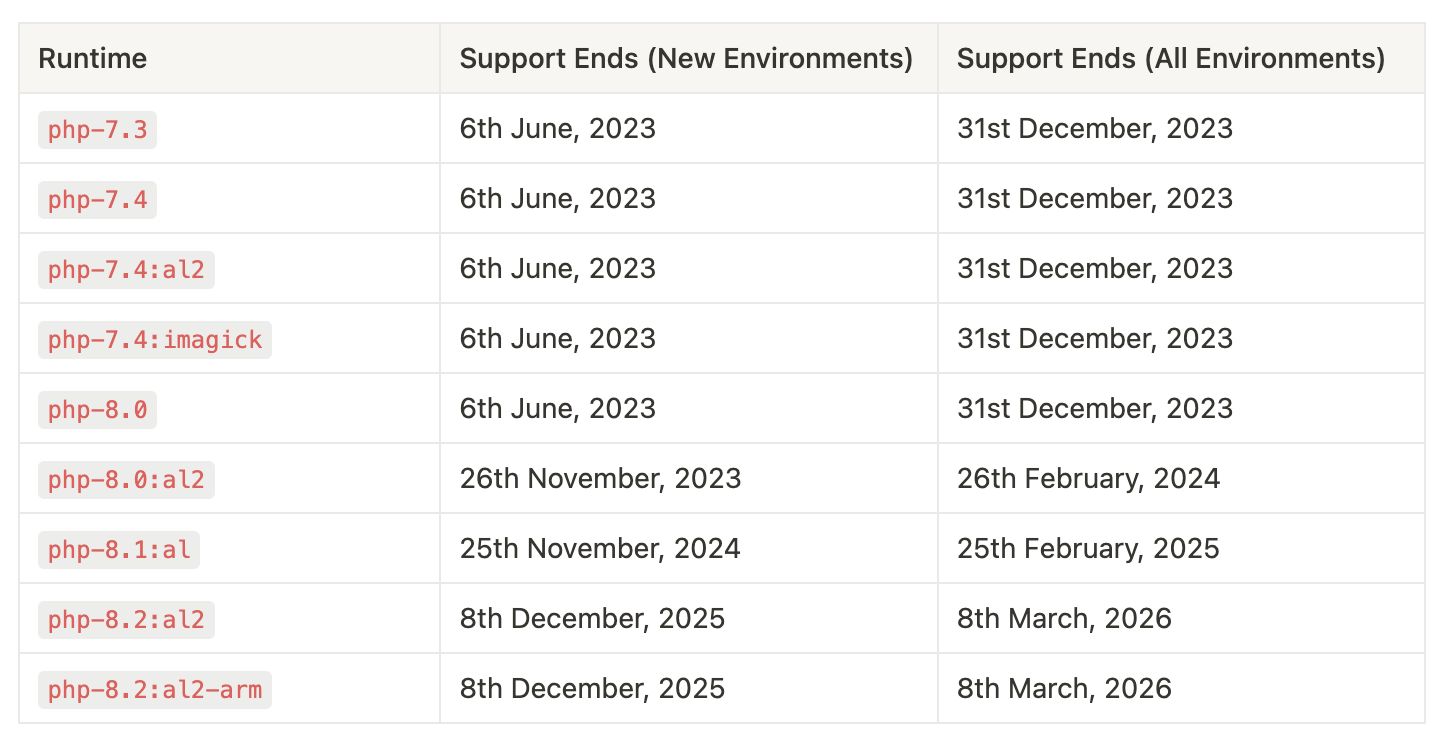Click 8th March, 2026 in php-8.2:al2-arm row
Image resolution: width=1448 pixels, height=748 pixels.
click(1064, 689)
